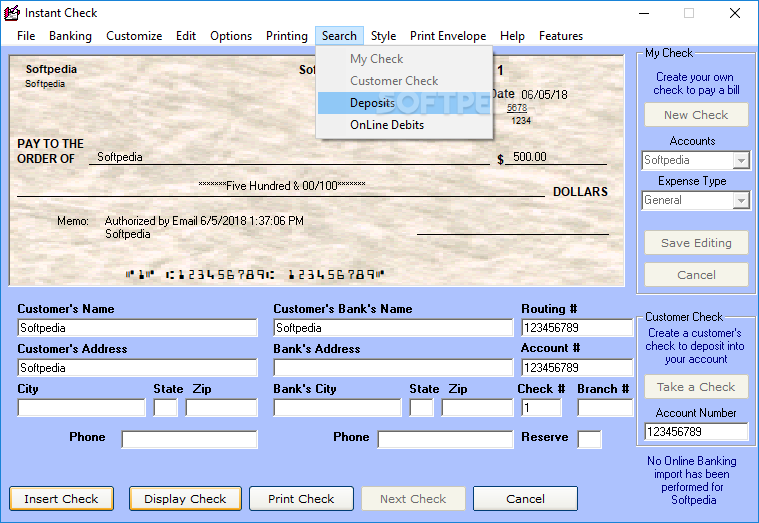759x523 pixels.
Task: Click the Customer's Address field
Action: (x=137, y=368)
